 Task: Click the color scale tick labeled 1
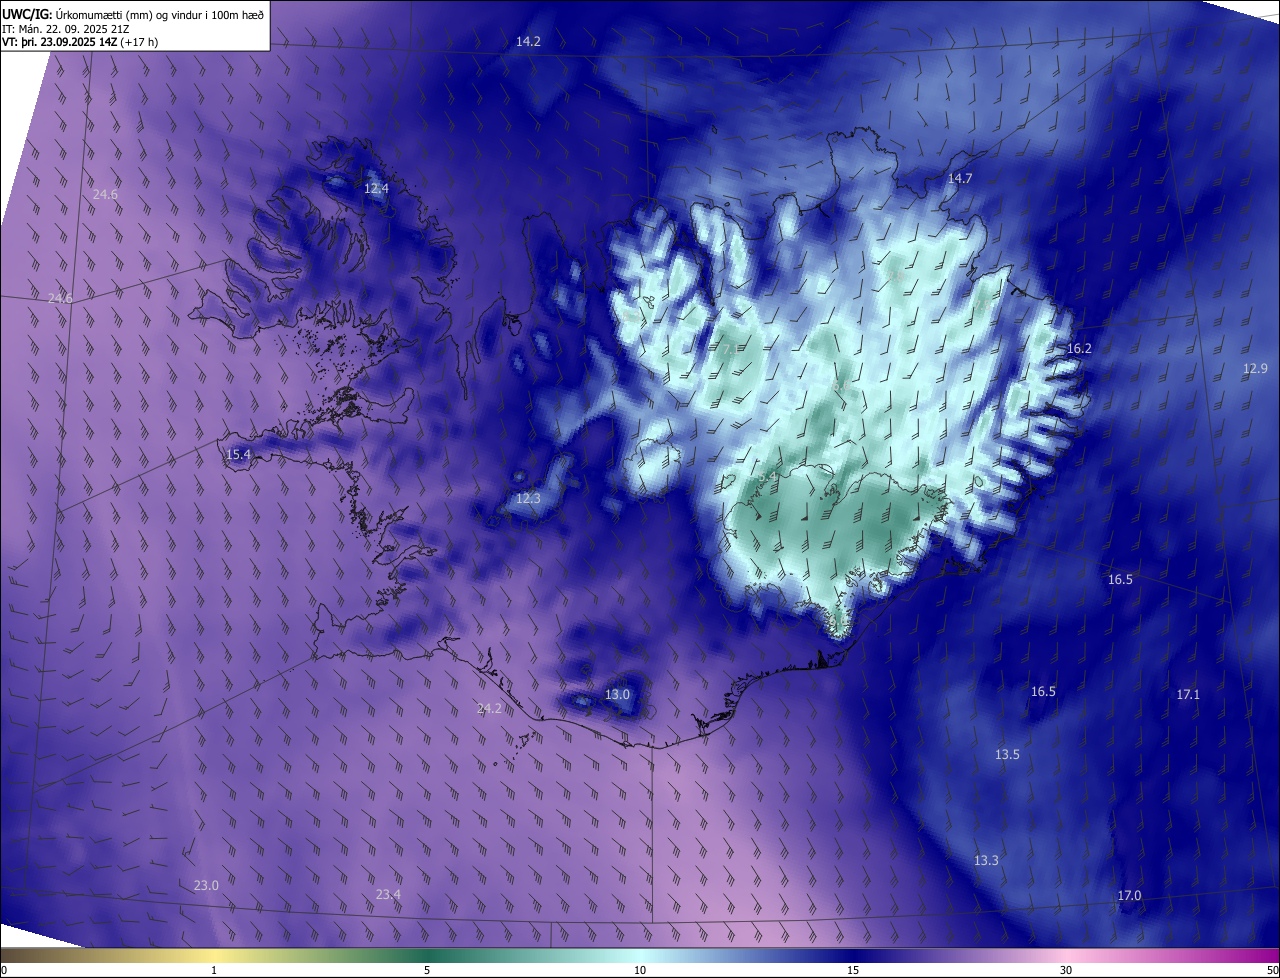pyautogui.click(x=214, y=970)
